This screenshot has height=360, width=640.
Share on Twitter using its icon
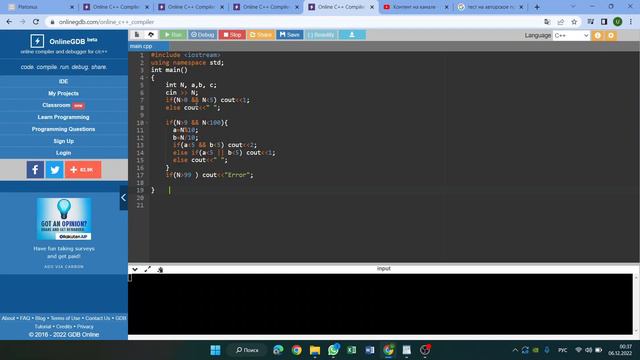coord(55,169)
